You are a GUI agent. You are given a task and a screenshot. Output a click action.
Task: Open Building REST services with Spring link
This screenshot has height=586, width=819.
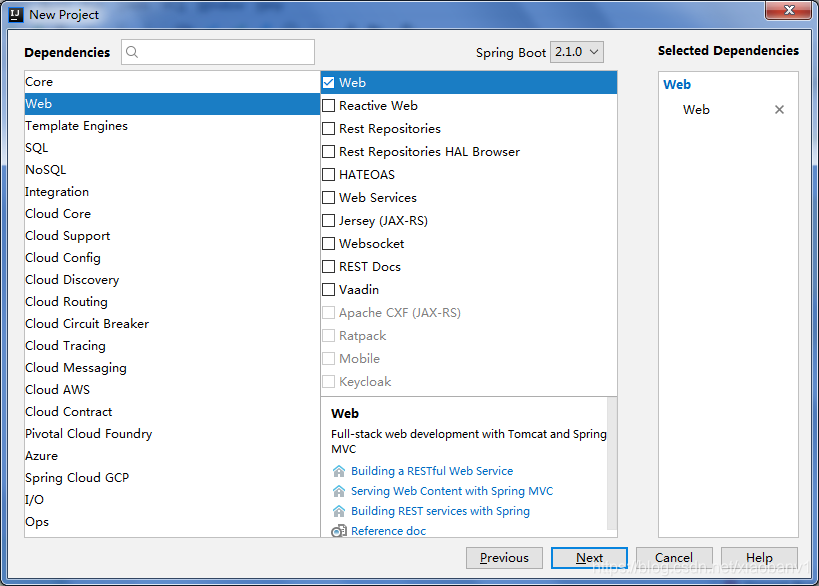(440, 511)
